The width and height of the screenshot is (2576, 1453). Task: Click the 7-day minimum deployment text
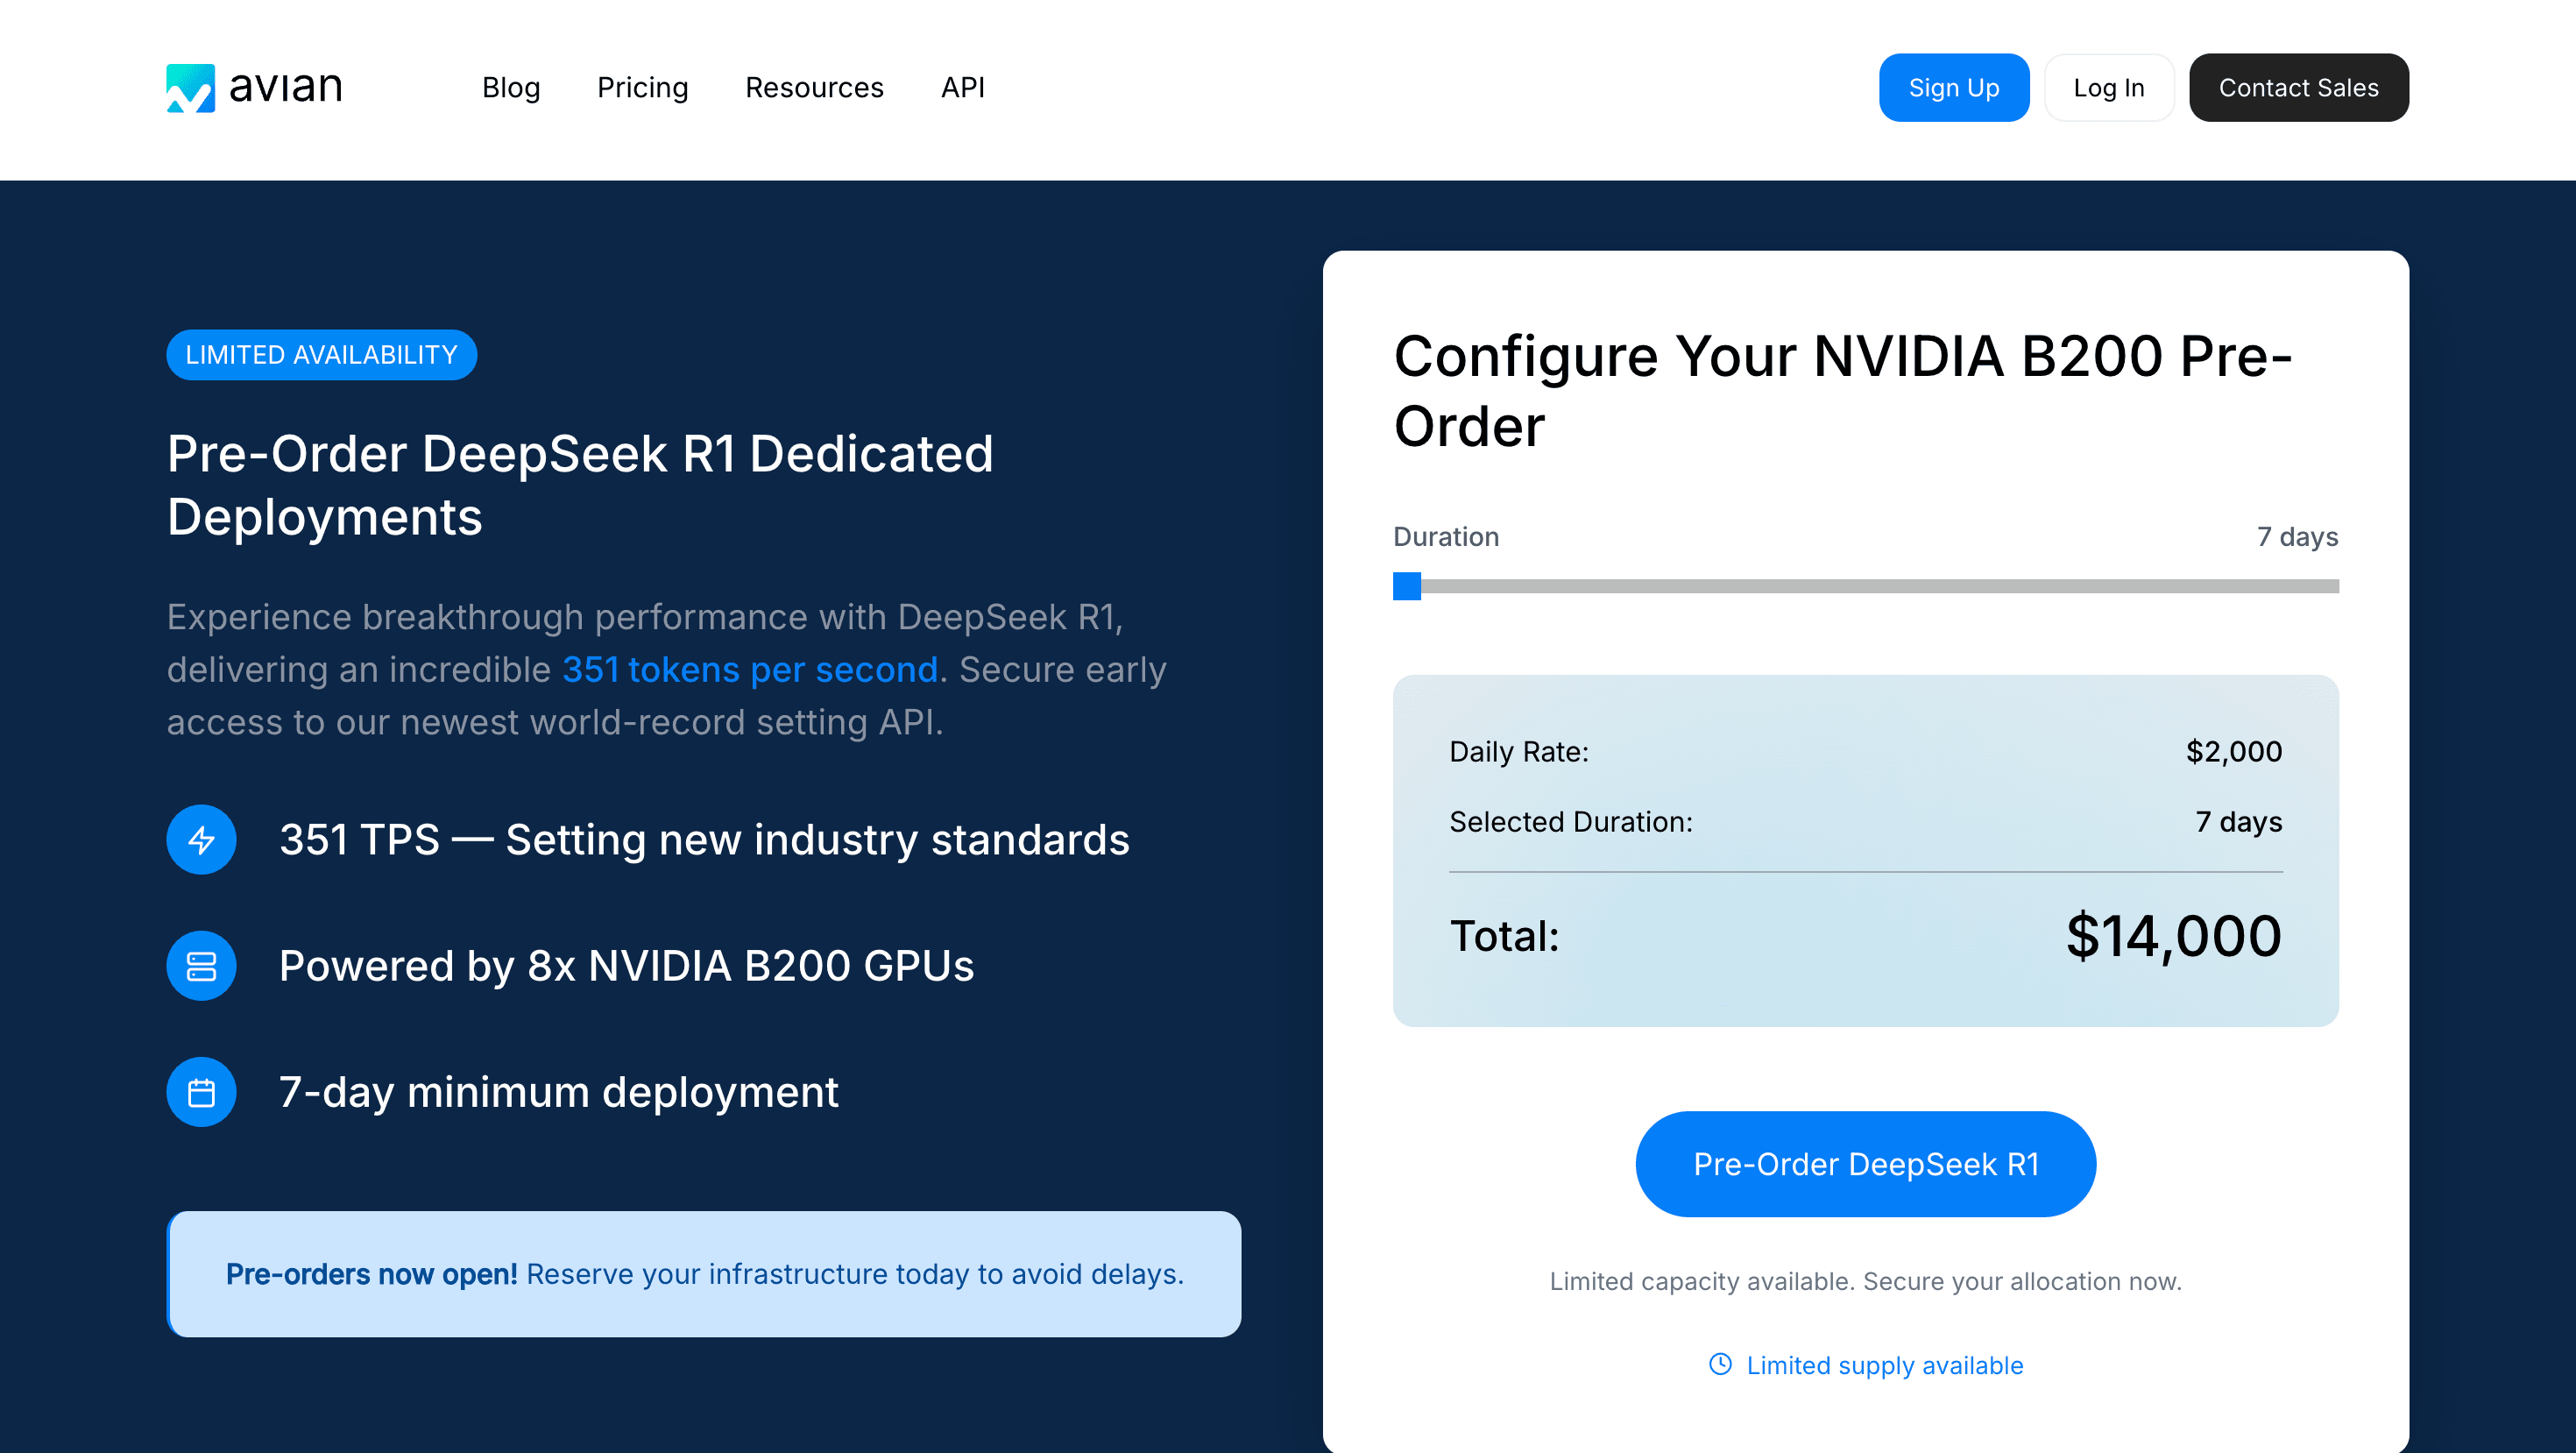tap(559, 1092)
